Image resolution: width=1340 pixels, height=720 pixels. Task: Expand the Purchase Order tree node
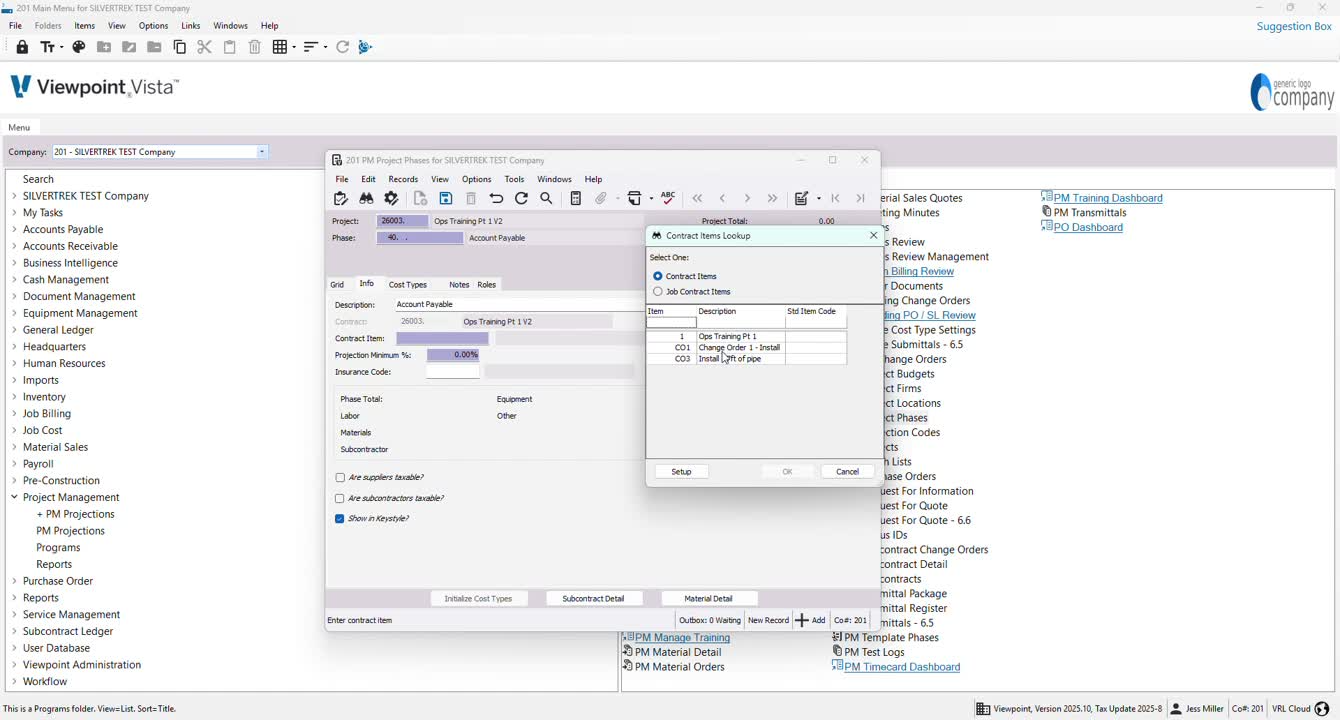pyautogui.click(x=14, y=582)
